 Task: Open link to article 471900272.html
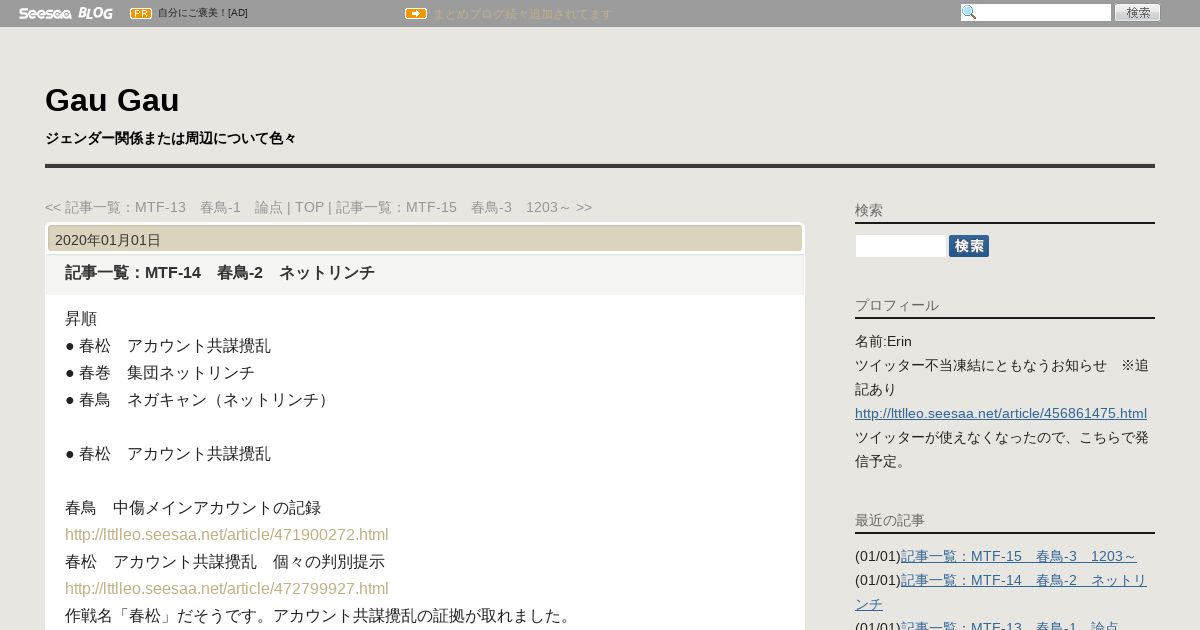pyautogui.click(x=227, y=535)
